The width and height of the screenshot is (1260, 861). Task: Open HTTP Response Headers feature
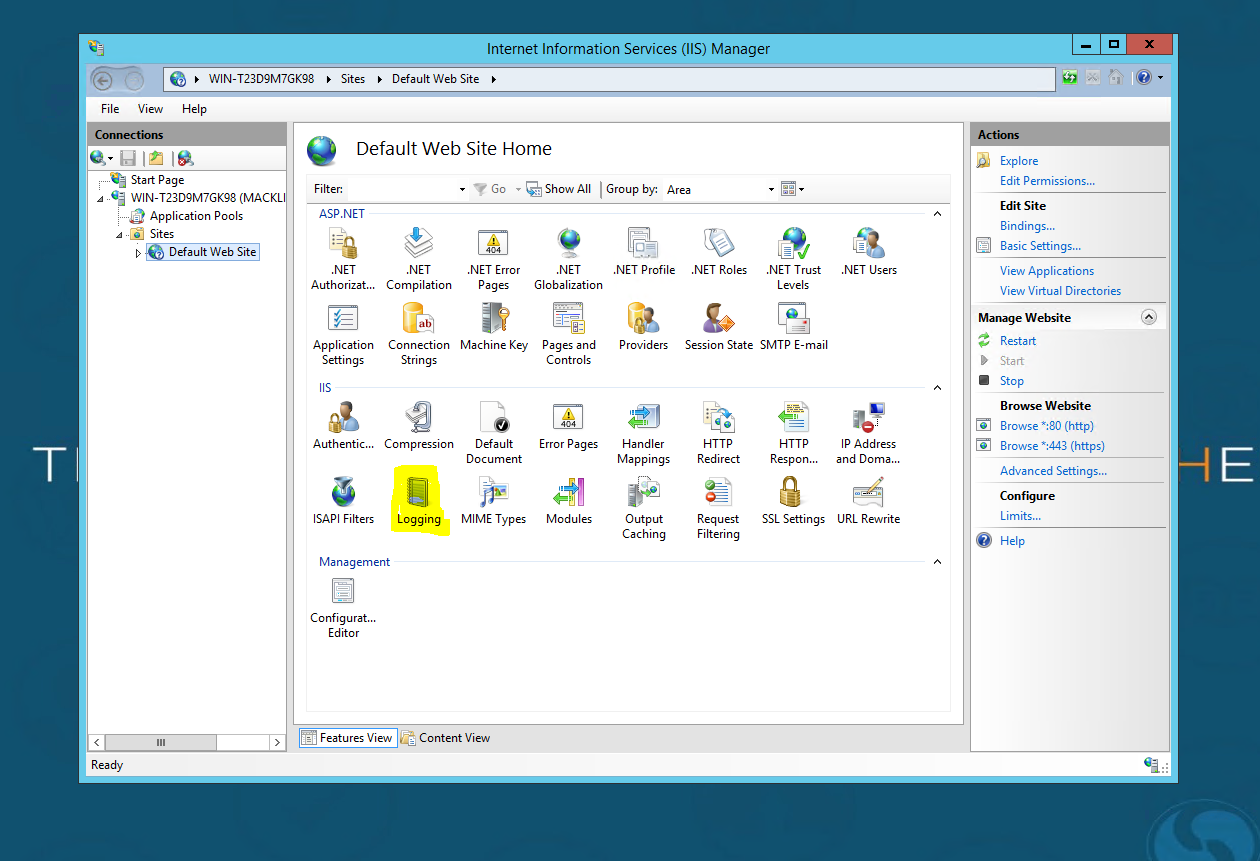pos(793,432)
